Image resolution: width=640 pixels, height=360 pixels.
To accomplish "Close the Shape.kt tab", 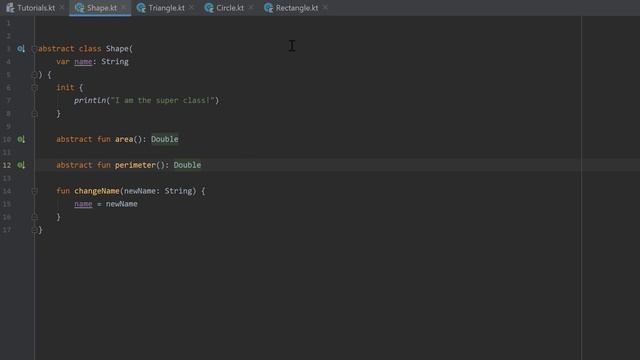I will pos(124,8).
